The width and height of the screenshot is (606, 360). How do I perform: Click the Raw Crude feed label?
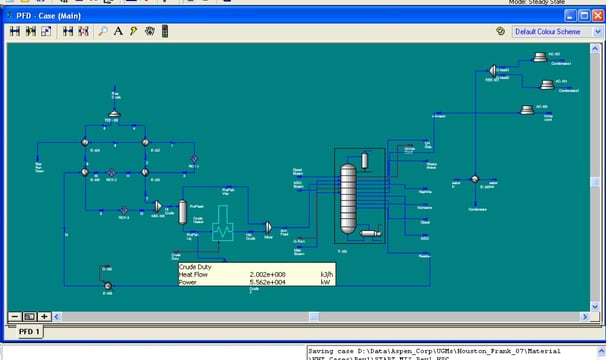[x=116, y=96]
